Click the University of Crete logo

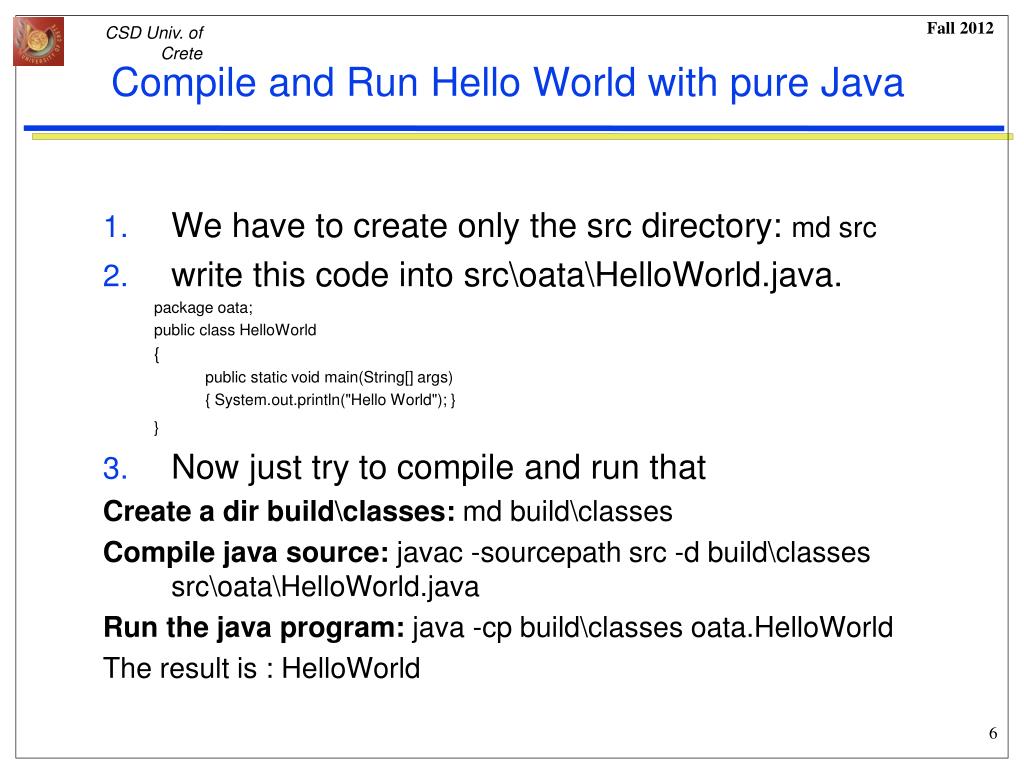(39, 42)
